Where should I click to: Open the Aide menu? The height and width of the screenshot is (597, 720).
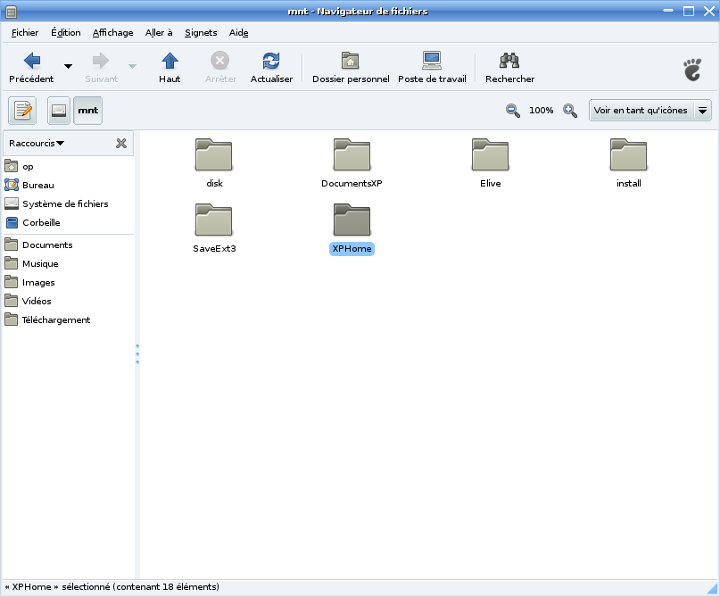tap(239, 33)
